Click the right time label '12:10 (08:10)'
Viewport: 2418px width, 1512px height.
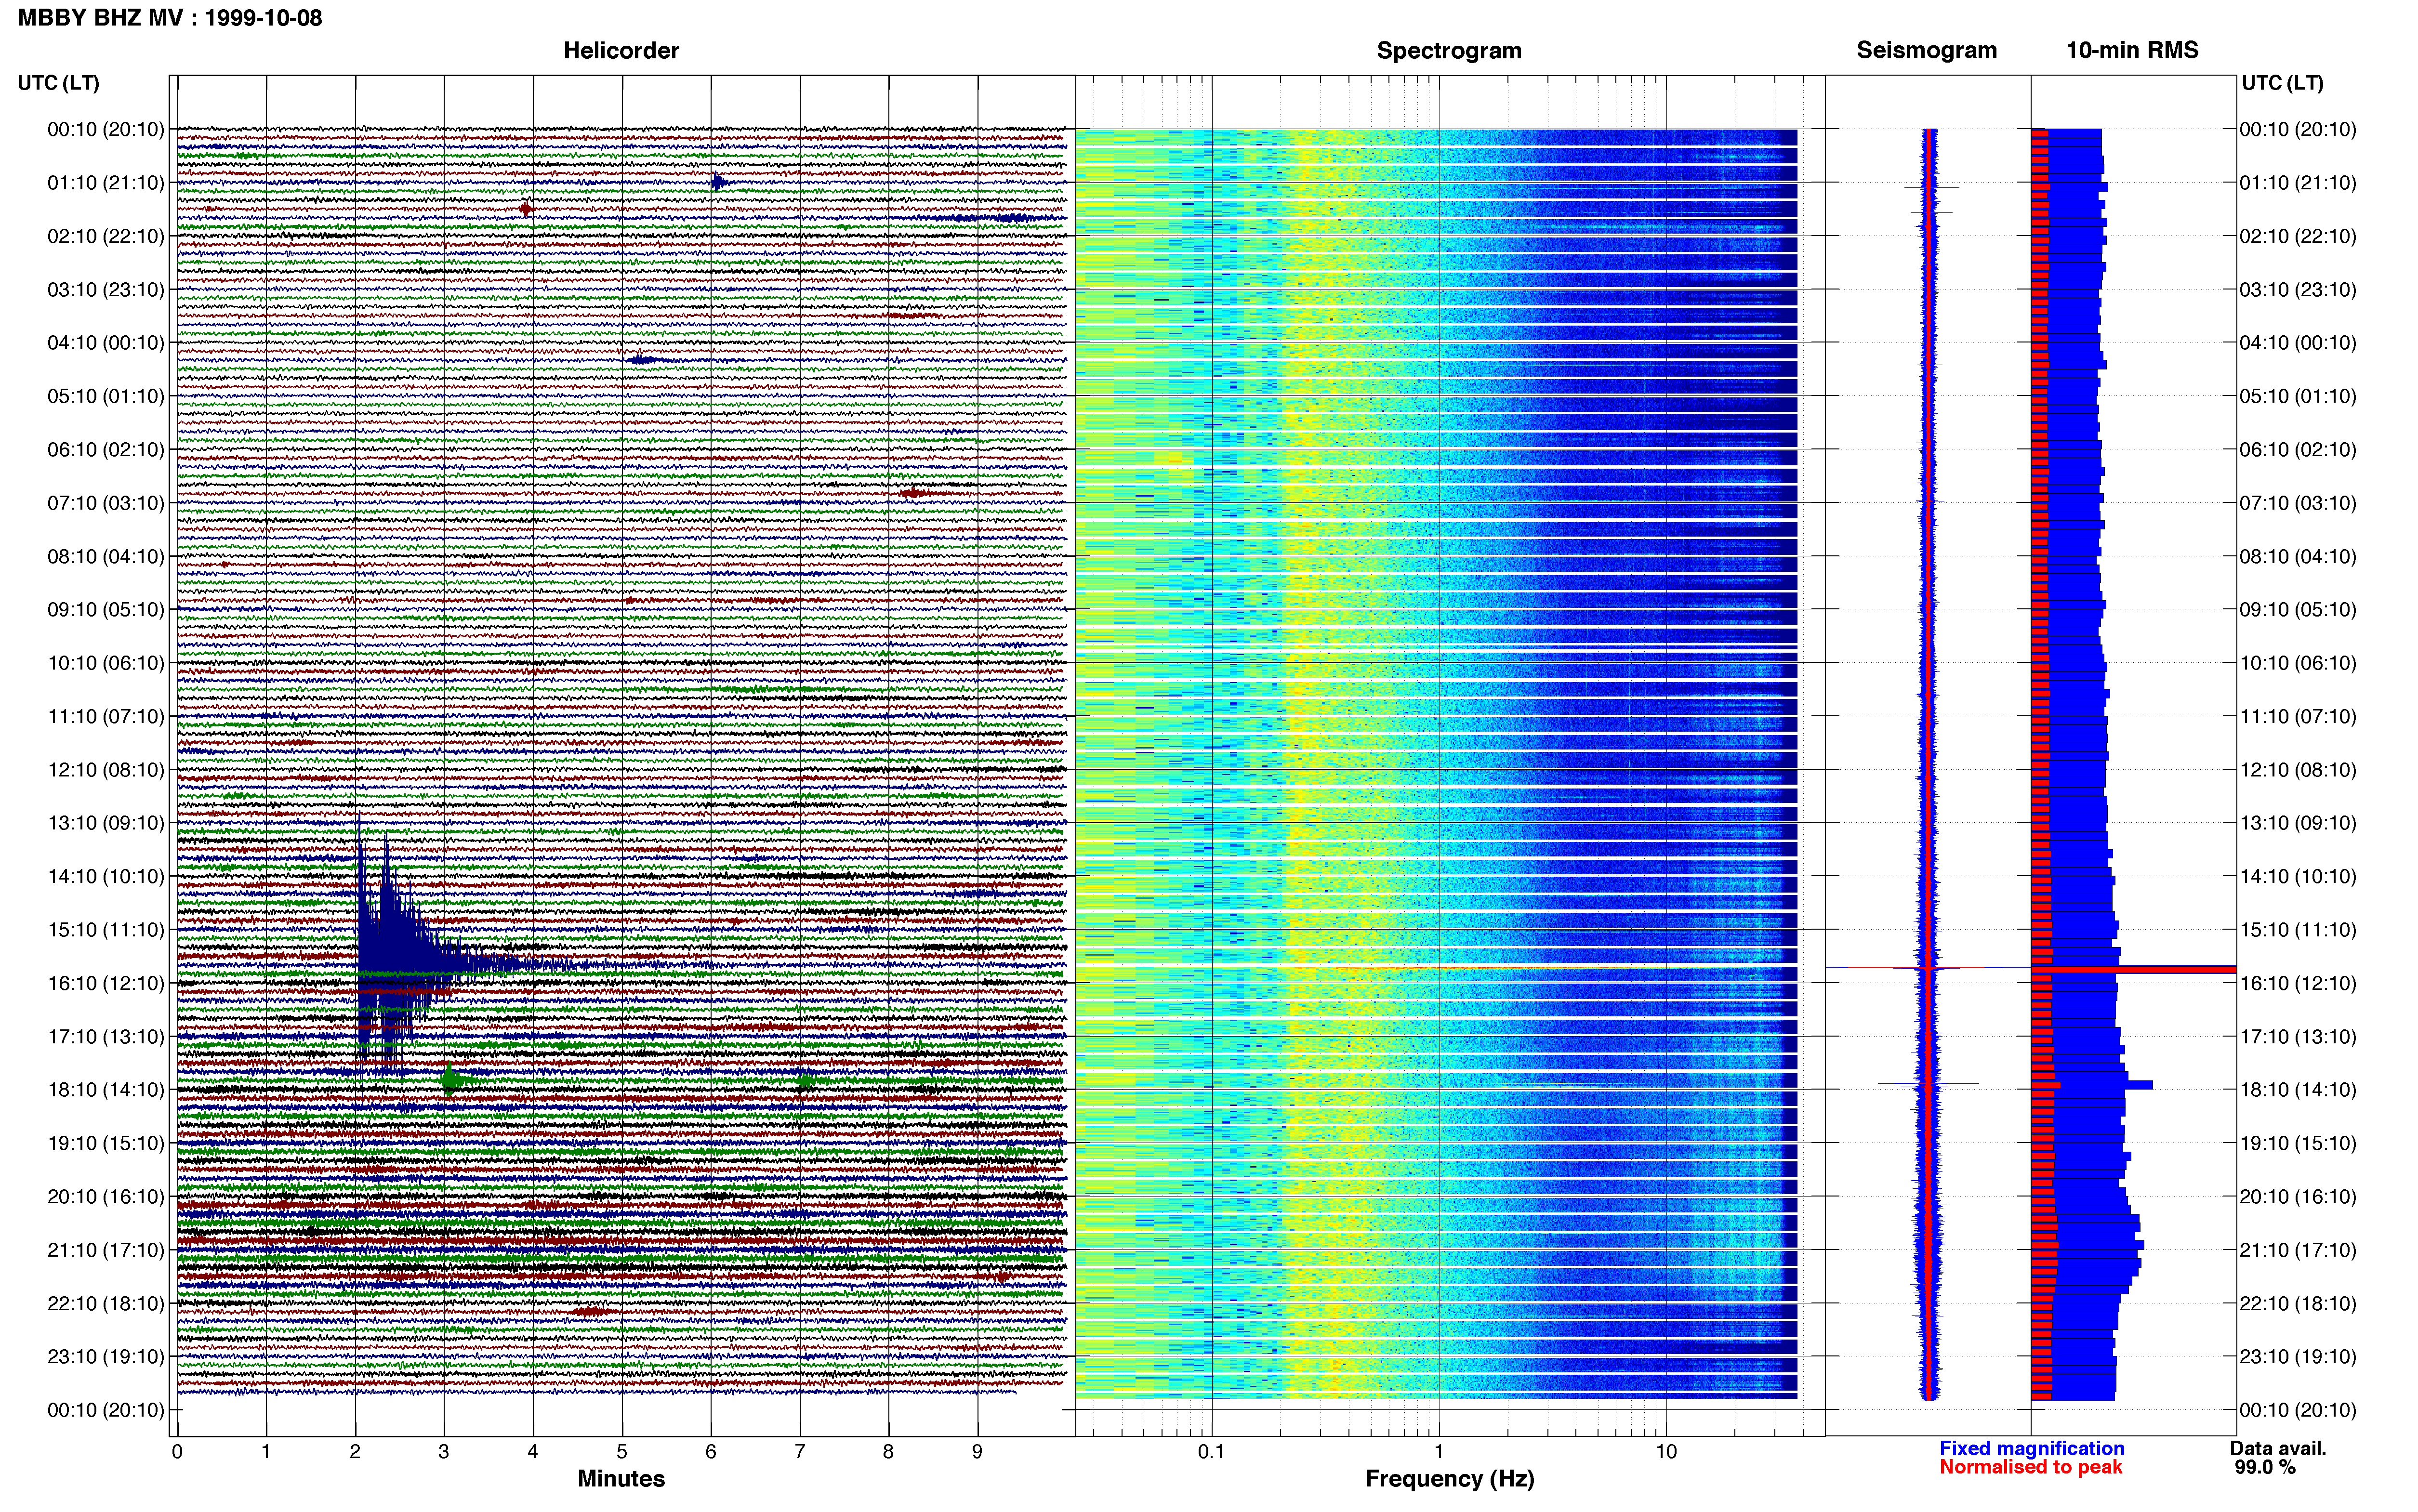(x=2298, y=770)
